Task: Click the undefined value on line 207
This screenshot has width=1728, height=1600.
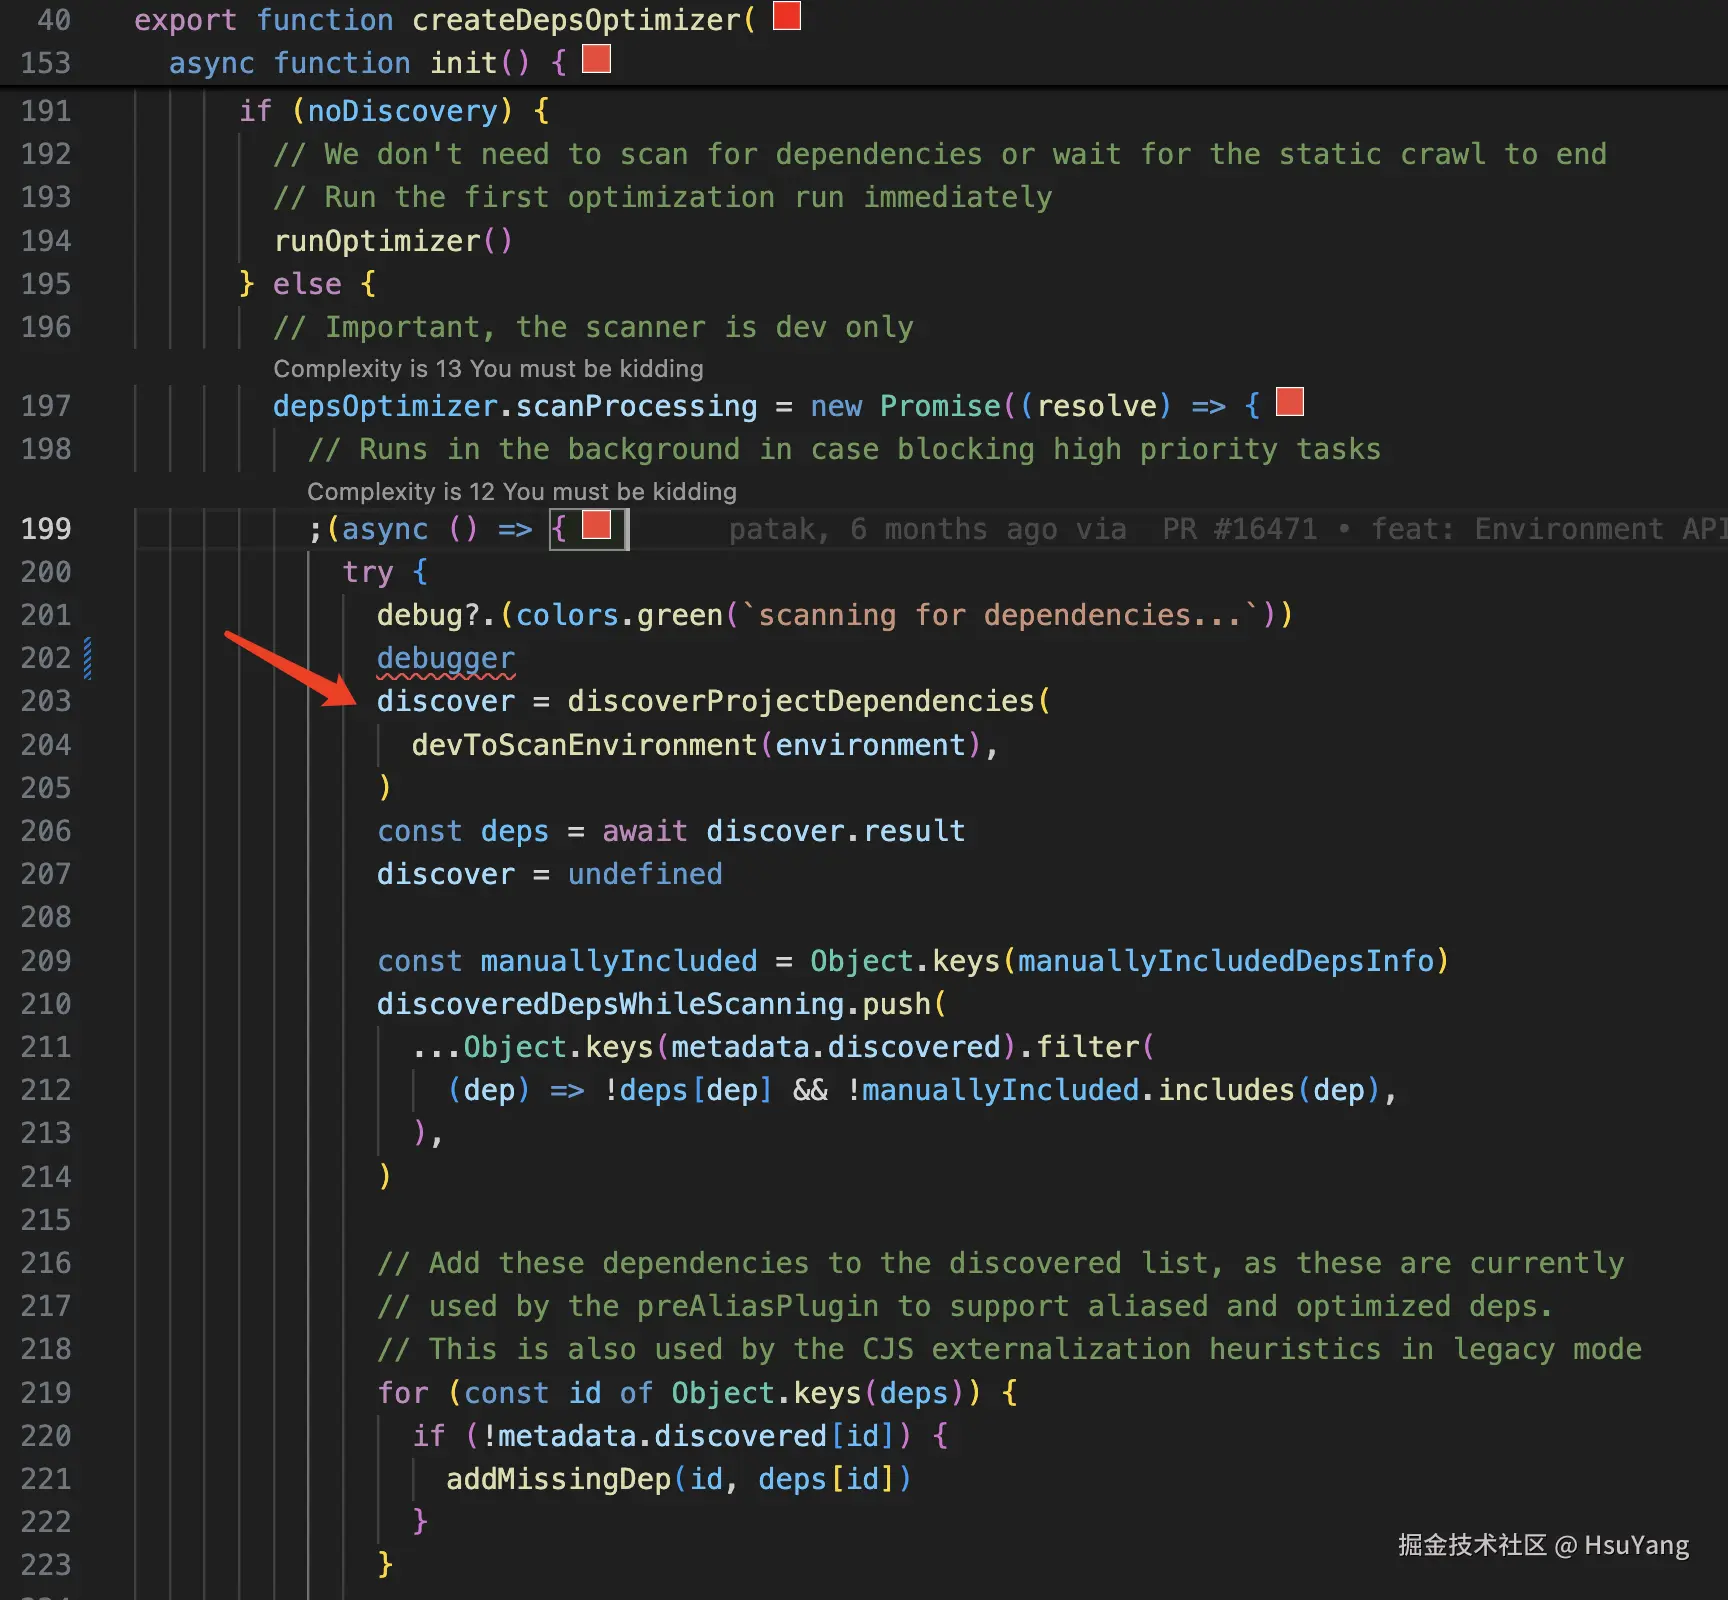Action: 645,874
